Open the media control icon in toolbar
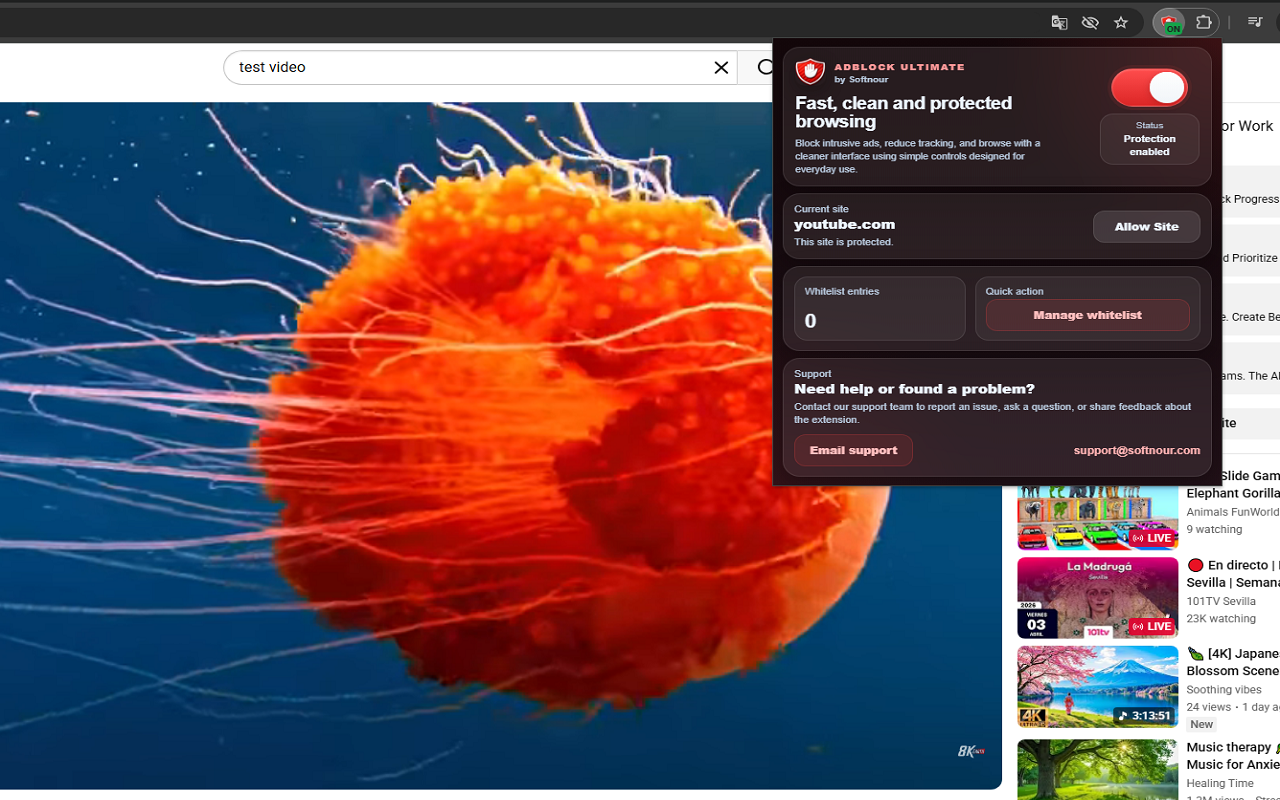Screen dimensions: 1280x800 1255,22
